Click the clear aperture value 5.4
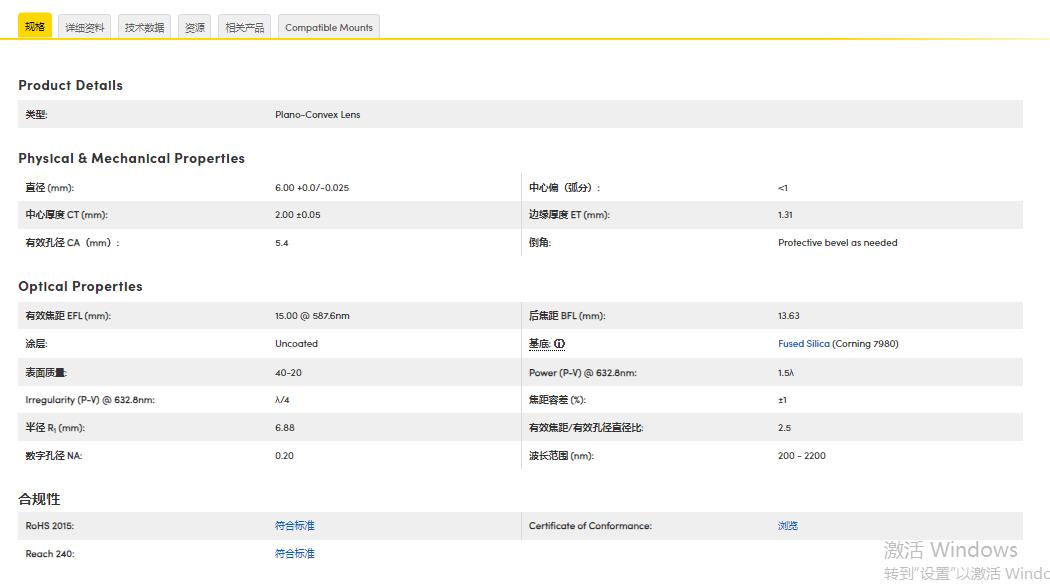The width and height of the screenshot is (1050, 588). tap(282, 243)
